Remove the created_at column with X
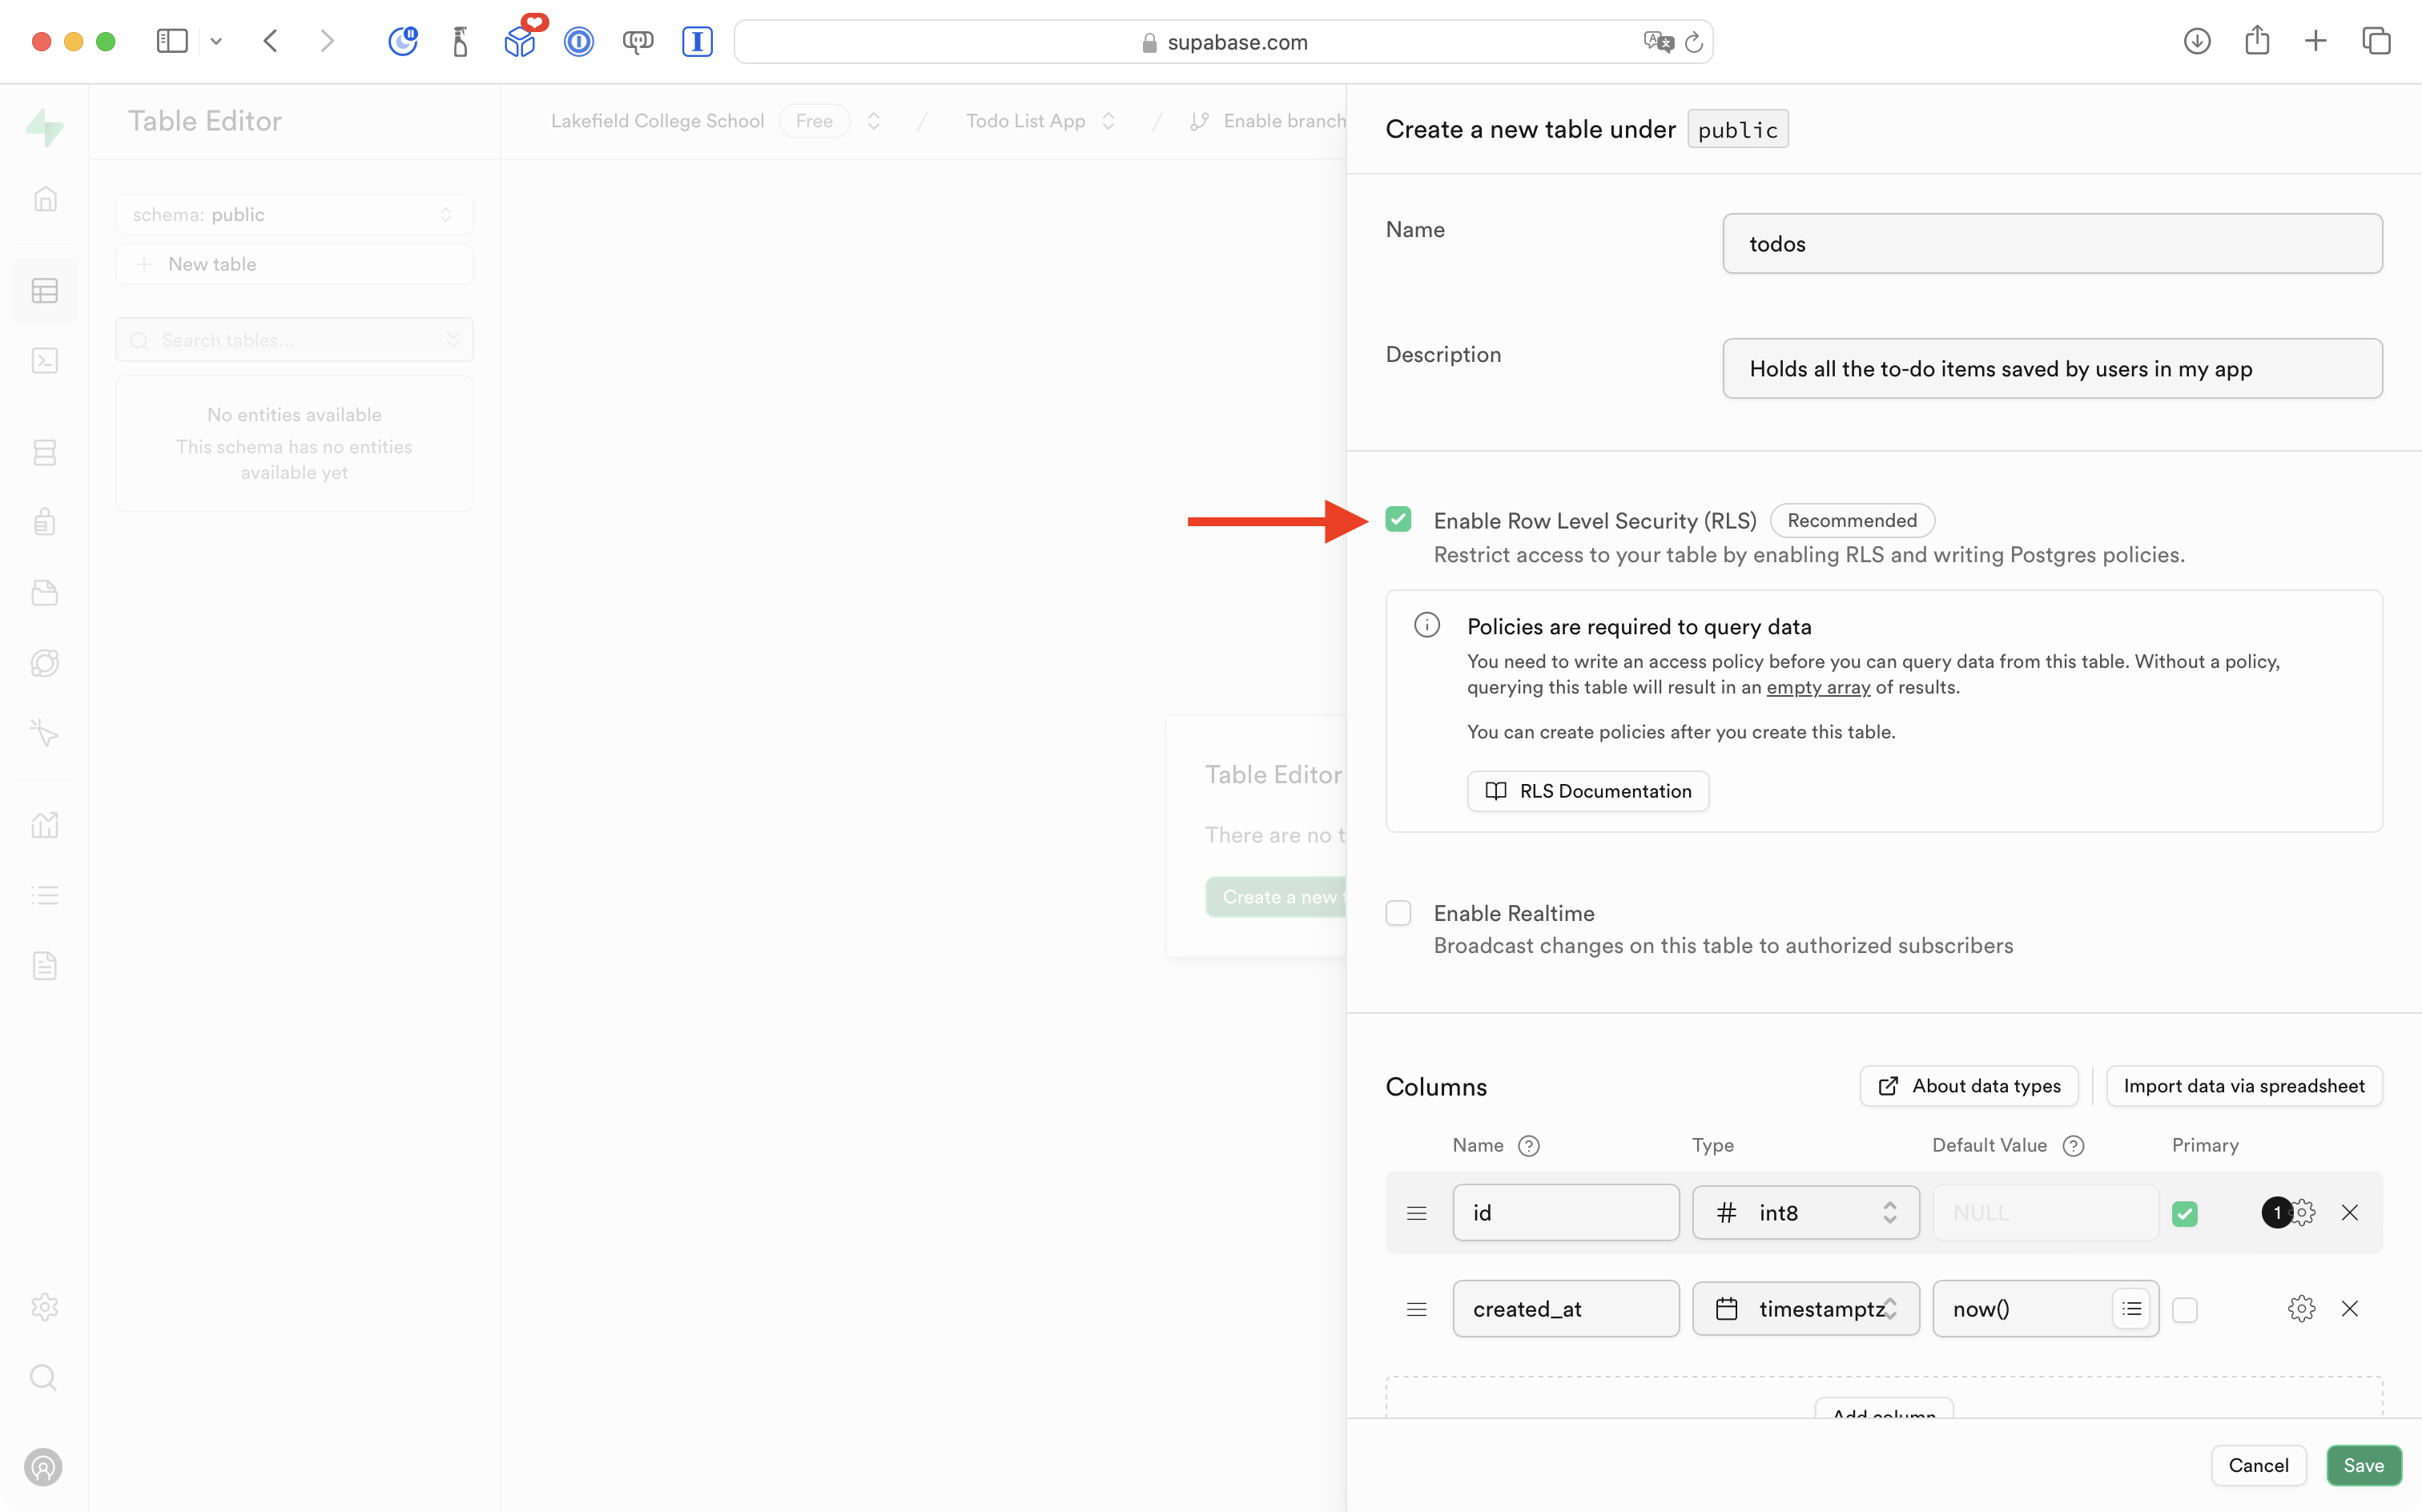This screenshot has height=1512, width=2422. pyautogui.click(x=2349, y=1308)
